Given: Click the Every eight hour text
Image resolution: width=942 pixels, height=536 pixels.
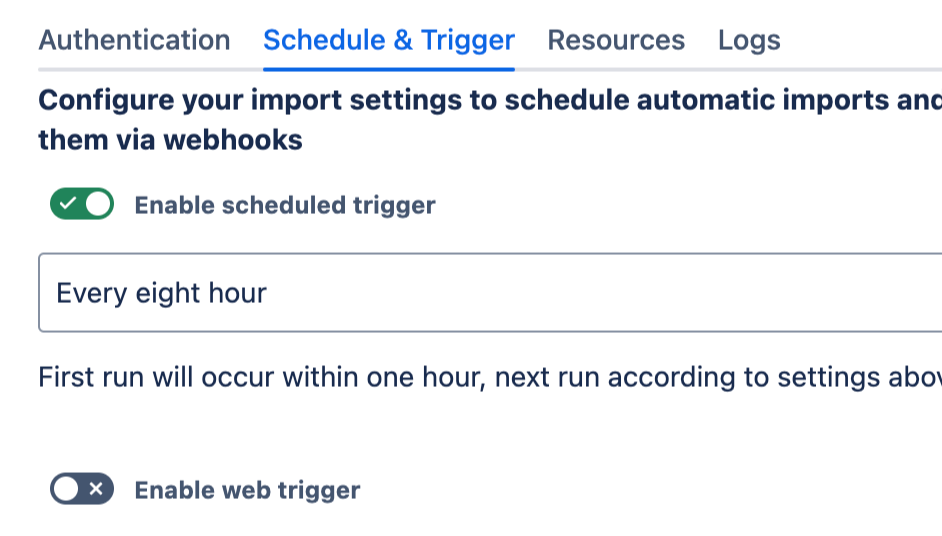Looking at the screenshot, I should click(161, 293).
